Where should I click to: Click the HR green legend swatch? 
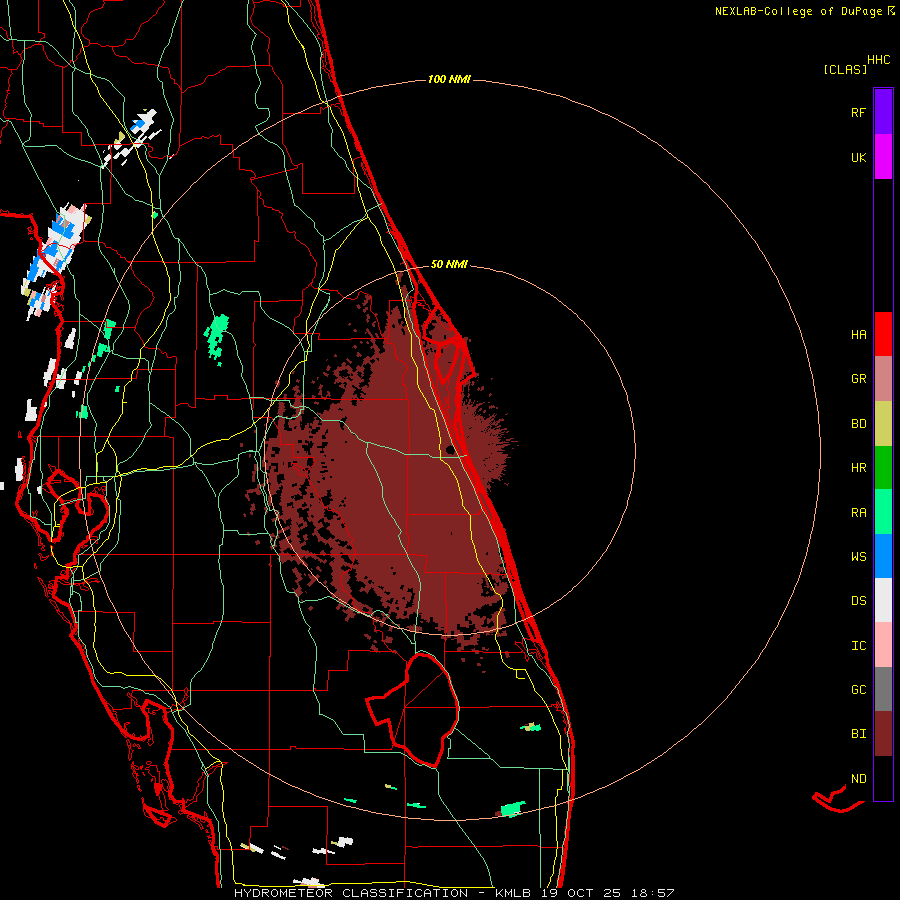point(883,467)
